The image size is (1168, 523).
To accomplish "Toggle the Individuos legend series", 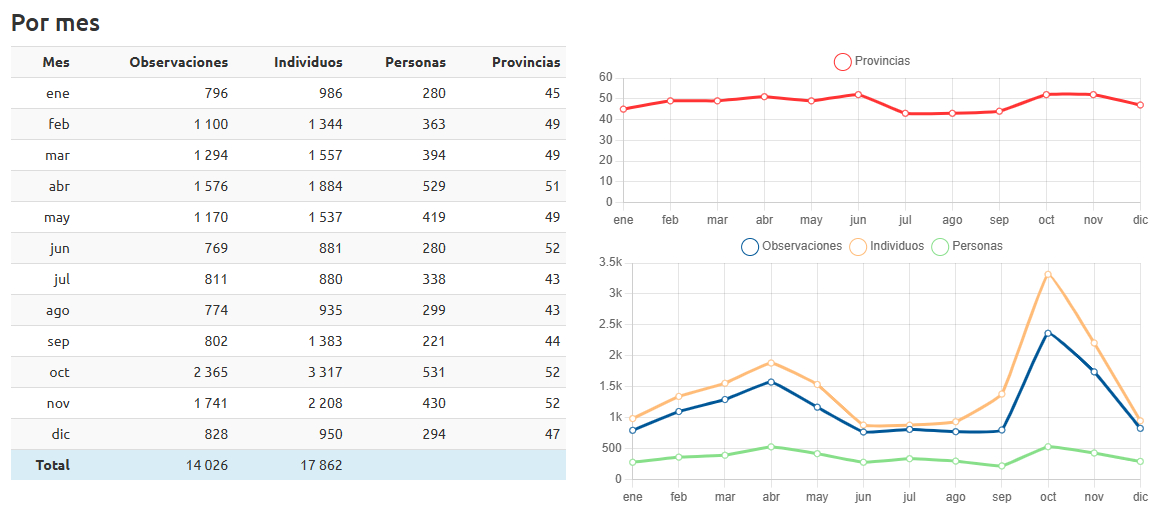I will click(x=887, y=246).
